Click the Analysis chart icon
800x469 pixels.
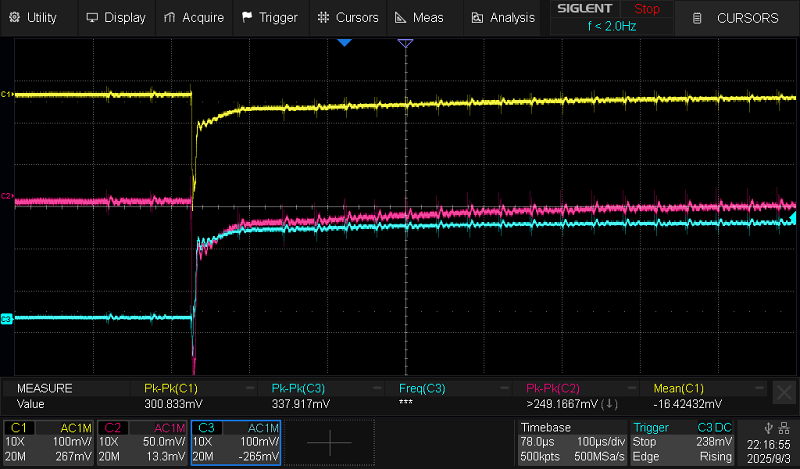pos(477,17)
